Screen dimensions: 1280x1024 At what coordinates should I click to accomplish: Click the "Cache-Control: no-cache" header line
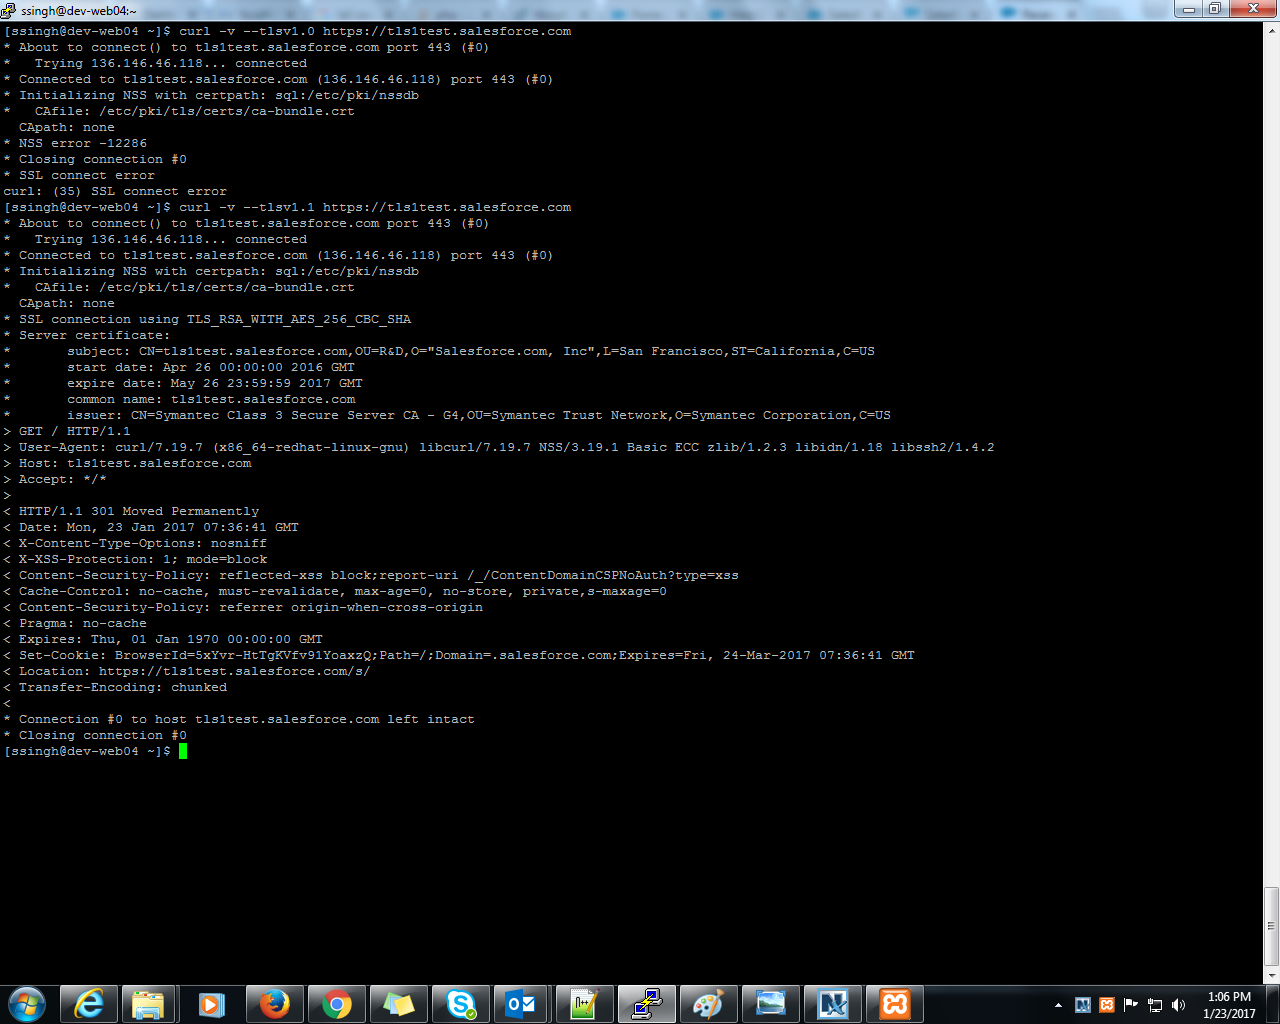pyautogui.click(x=335, y=591)
